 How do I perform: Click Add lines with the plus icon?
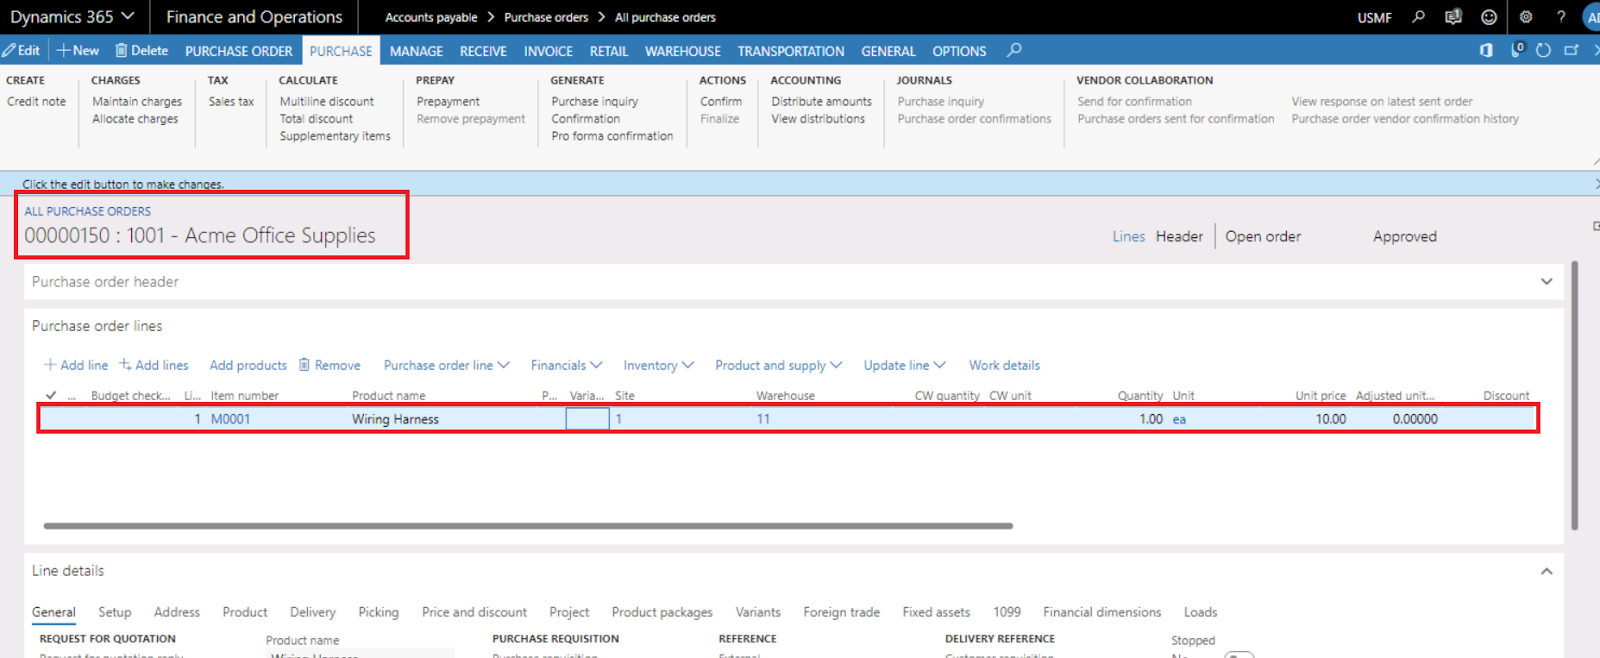click(x=154, y=366)
